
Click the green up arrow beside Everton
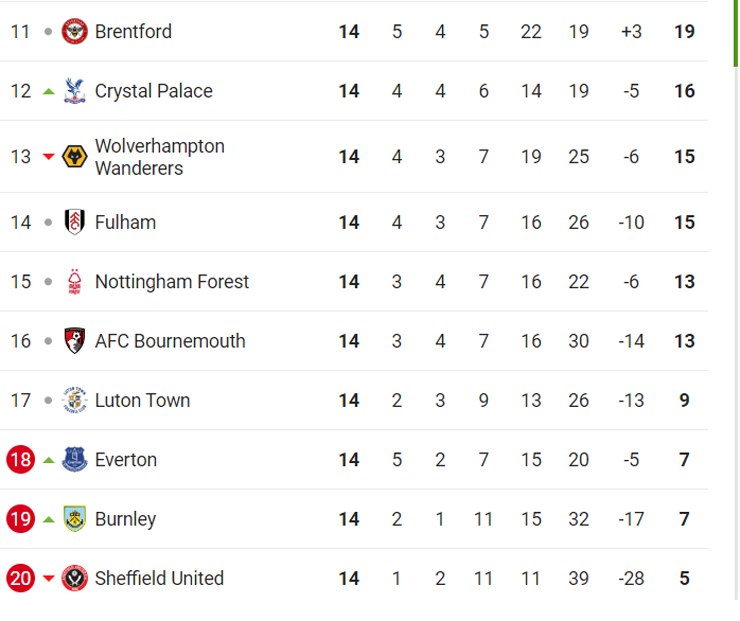pos(49,460)
